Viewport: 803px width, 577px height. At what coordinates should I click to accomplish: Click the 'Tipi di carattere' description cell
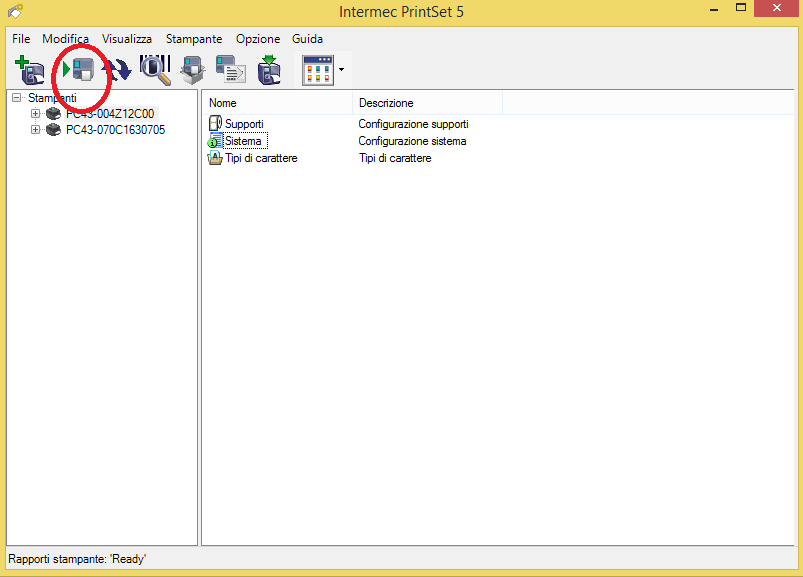coord(395,158)
